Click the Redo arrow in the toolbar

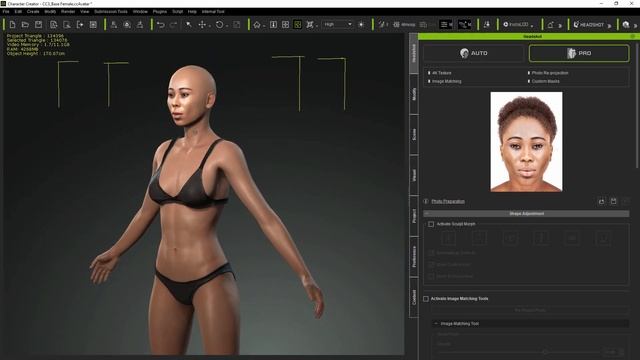point(173,25)
